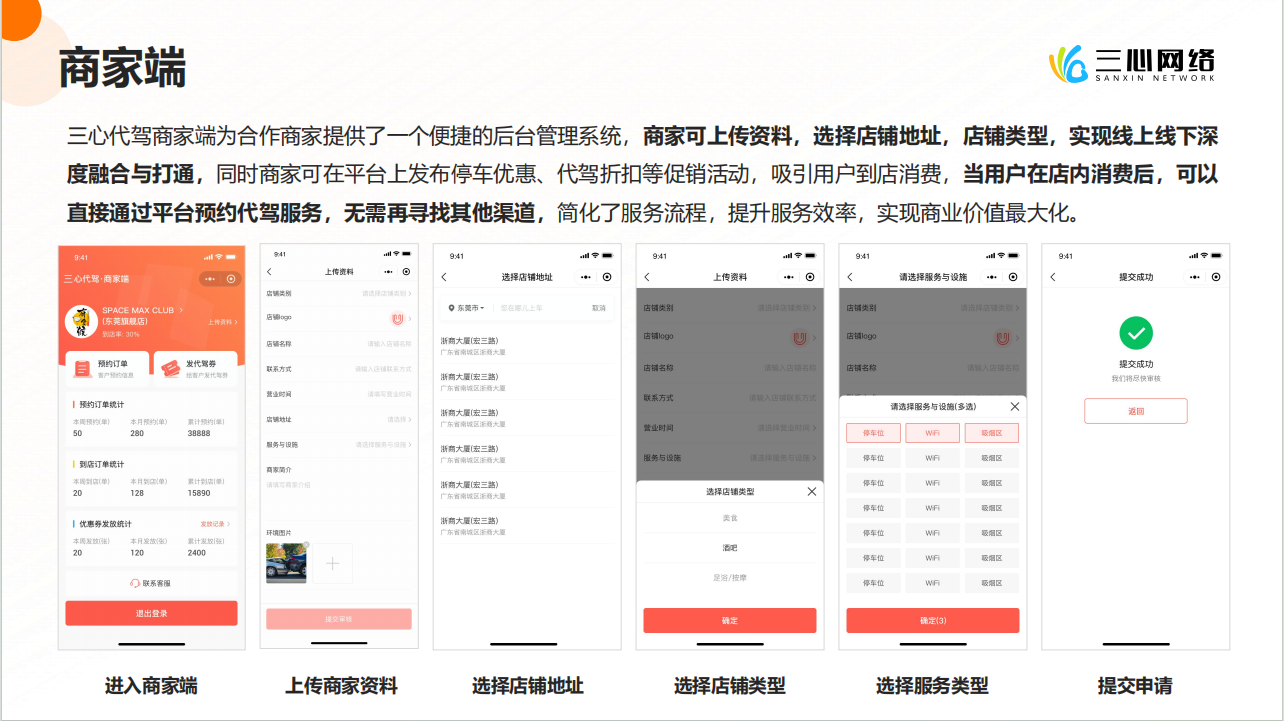Choose 美食 in store type menu
1284x721 pixels.
(732, 518)
